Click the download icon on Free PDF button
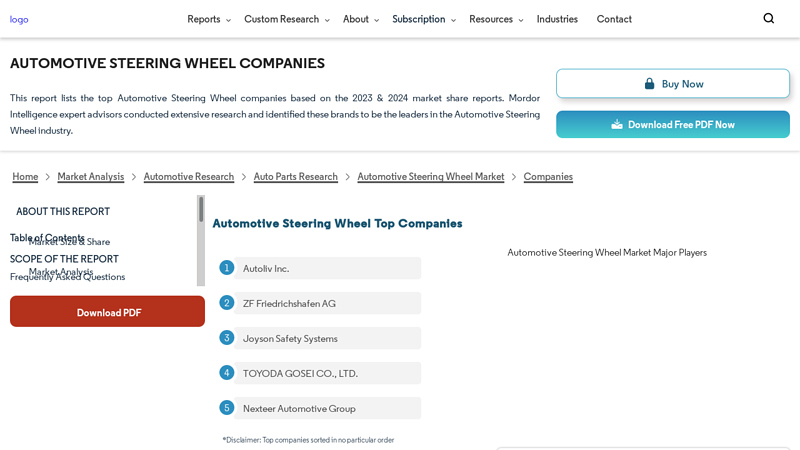This screenshot has height=450, width=800. pos(617,124)
